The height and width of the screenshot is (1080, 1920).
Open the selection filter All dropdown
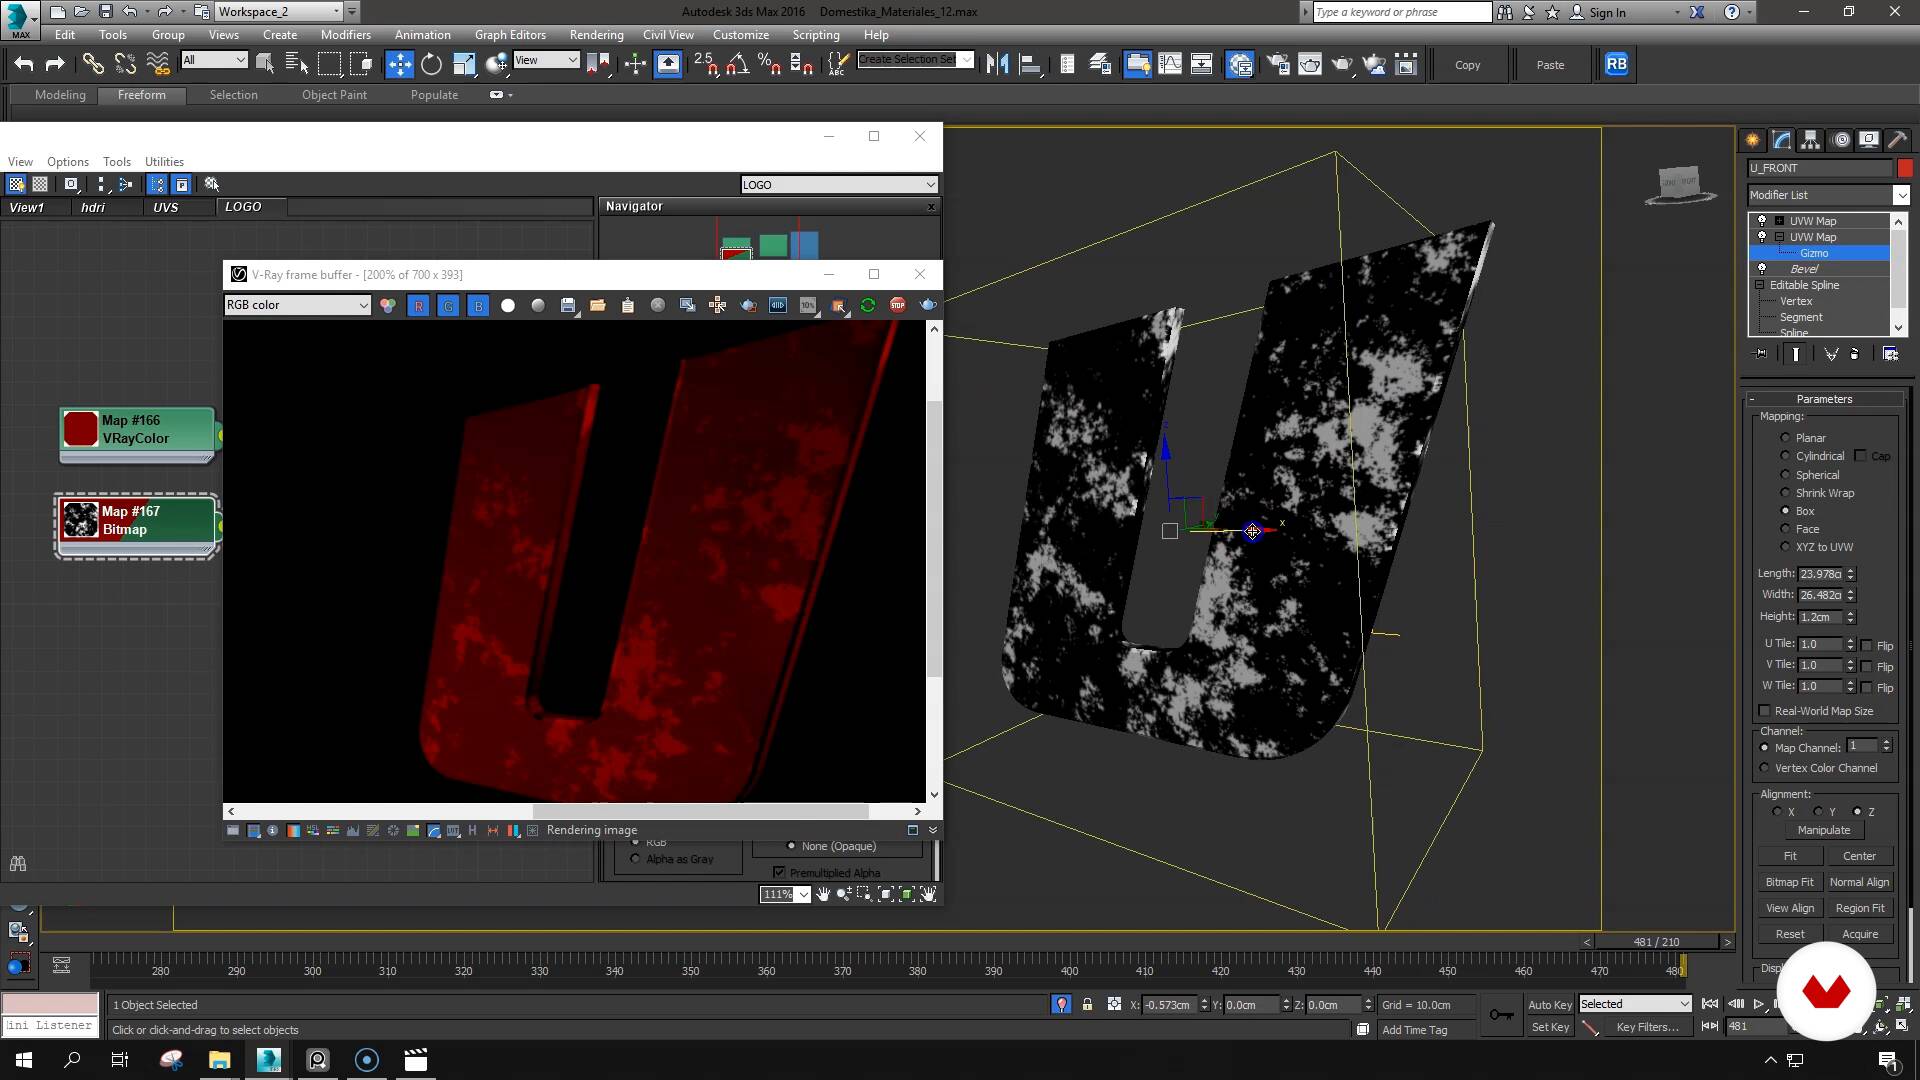click(x=214, y=60)
